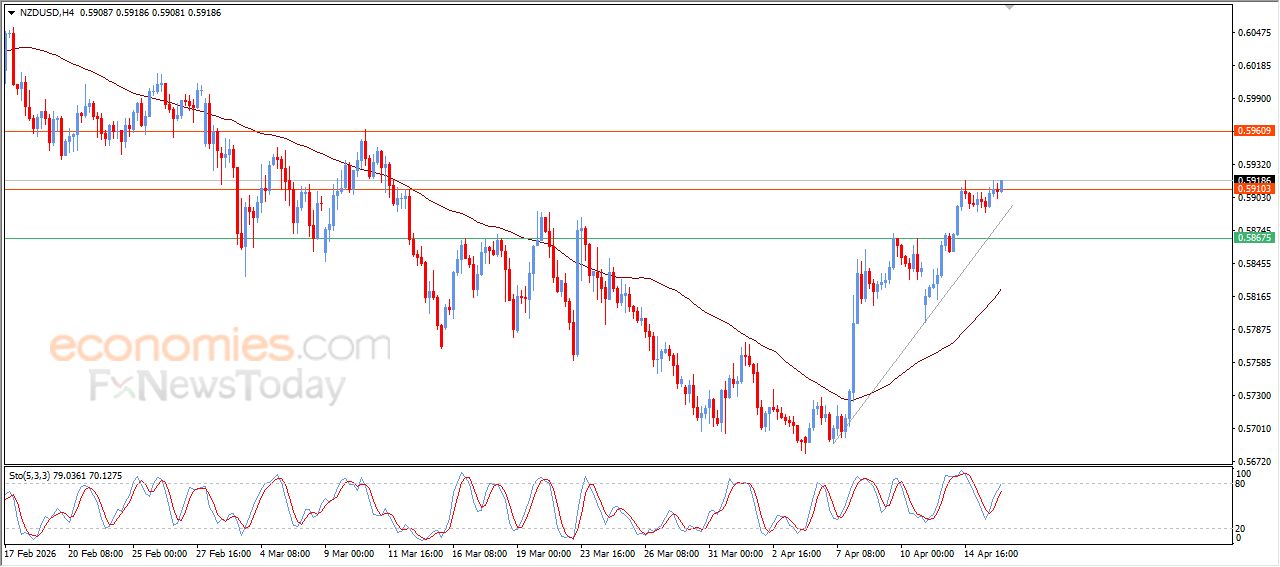1280x567 pixels.
Task: Click the FxNewsToday watermark text
Action: tap(218, 386)
